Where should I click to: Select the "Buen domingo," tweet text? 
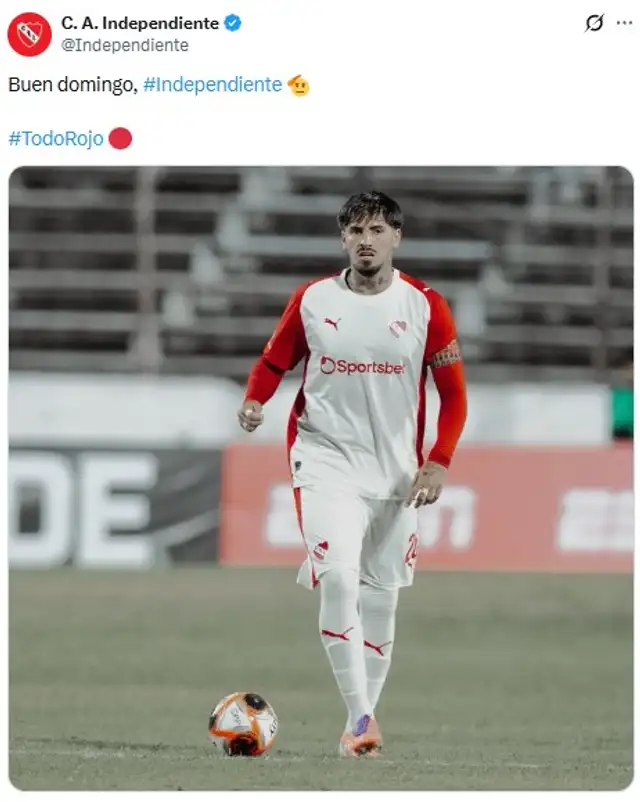pos(73,85)
